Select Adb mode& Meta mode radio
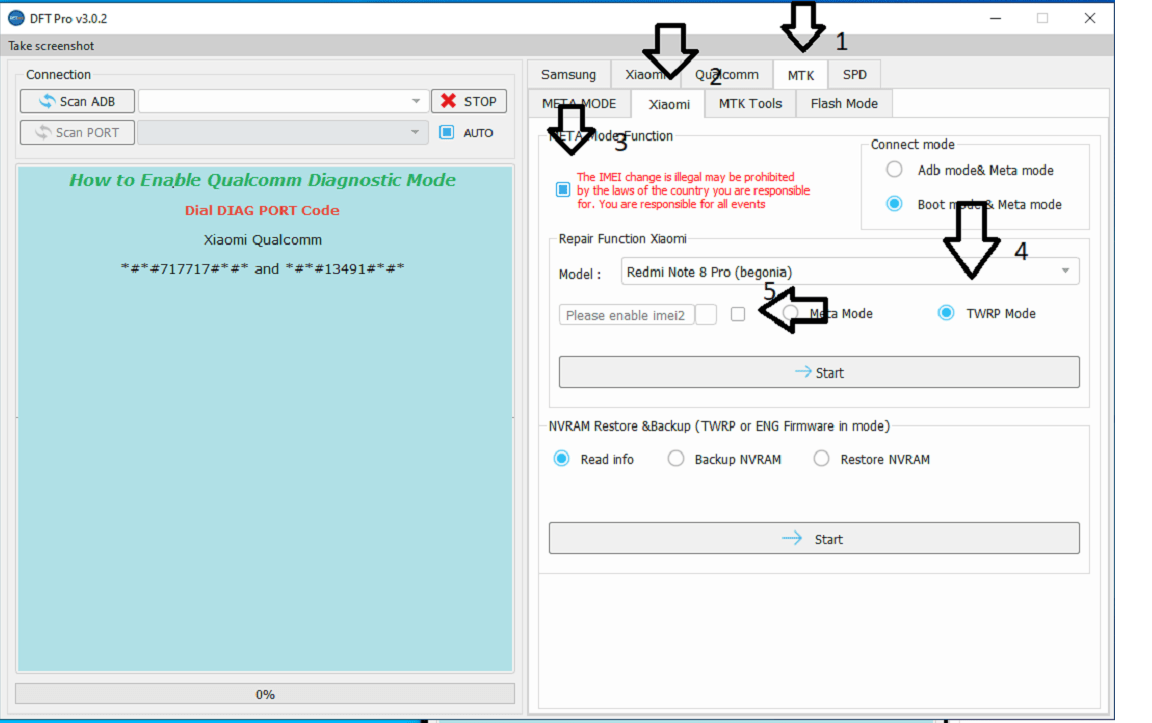The image size is (1152, 723). [894, 170]
